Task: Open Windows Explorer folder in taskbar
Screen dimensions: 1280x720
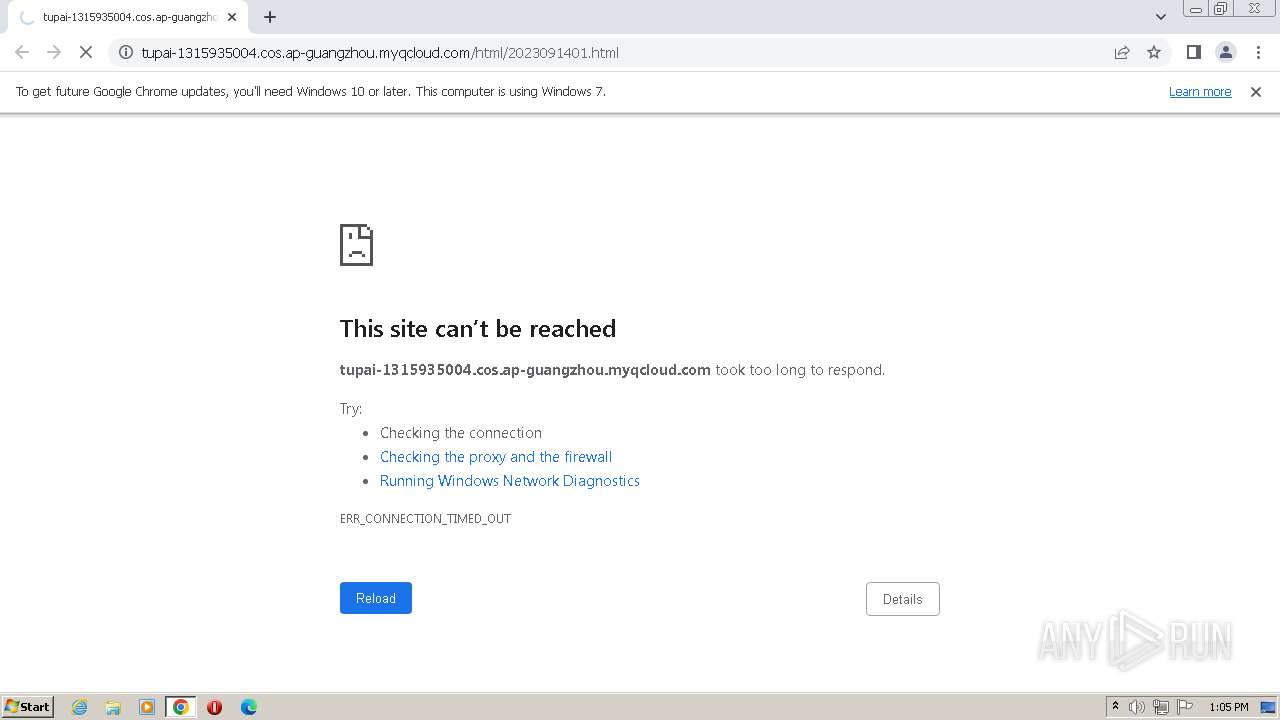Action: point(113,707)
